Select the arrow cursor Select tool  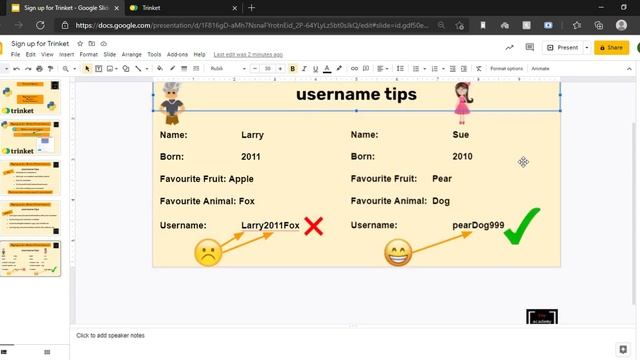point(87,69)
